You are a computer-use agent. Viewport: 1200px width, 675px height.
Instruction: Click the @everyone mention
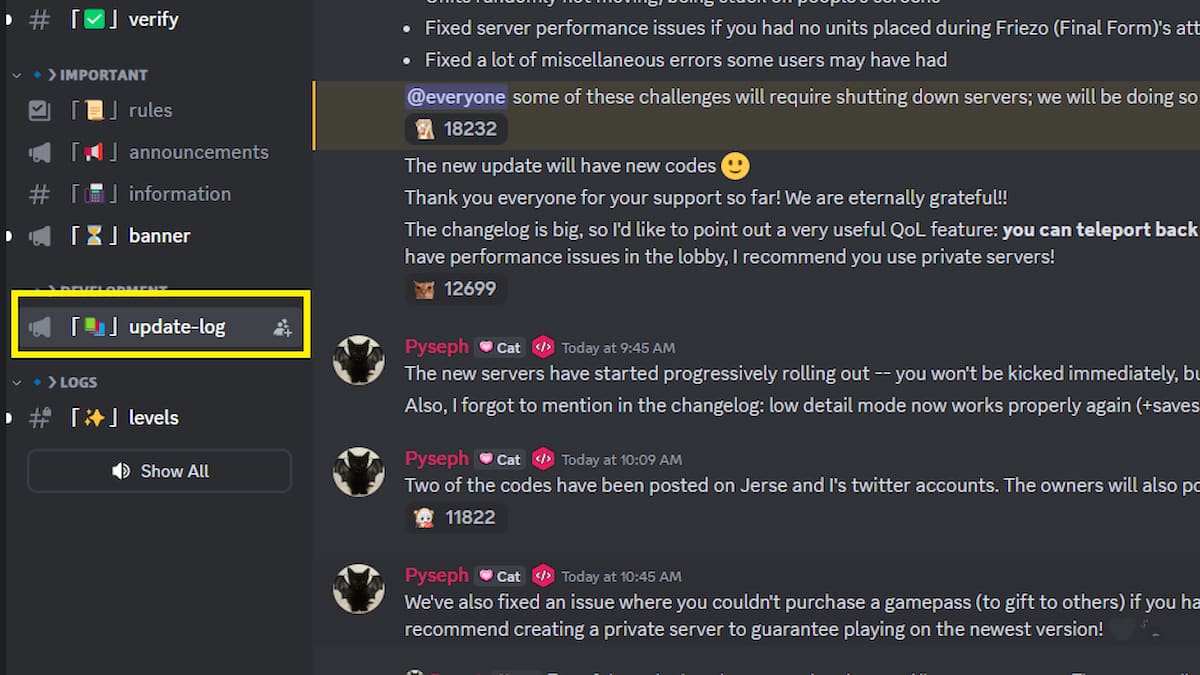point(456,96)
